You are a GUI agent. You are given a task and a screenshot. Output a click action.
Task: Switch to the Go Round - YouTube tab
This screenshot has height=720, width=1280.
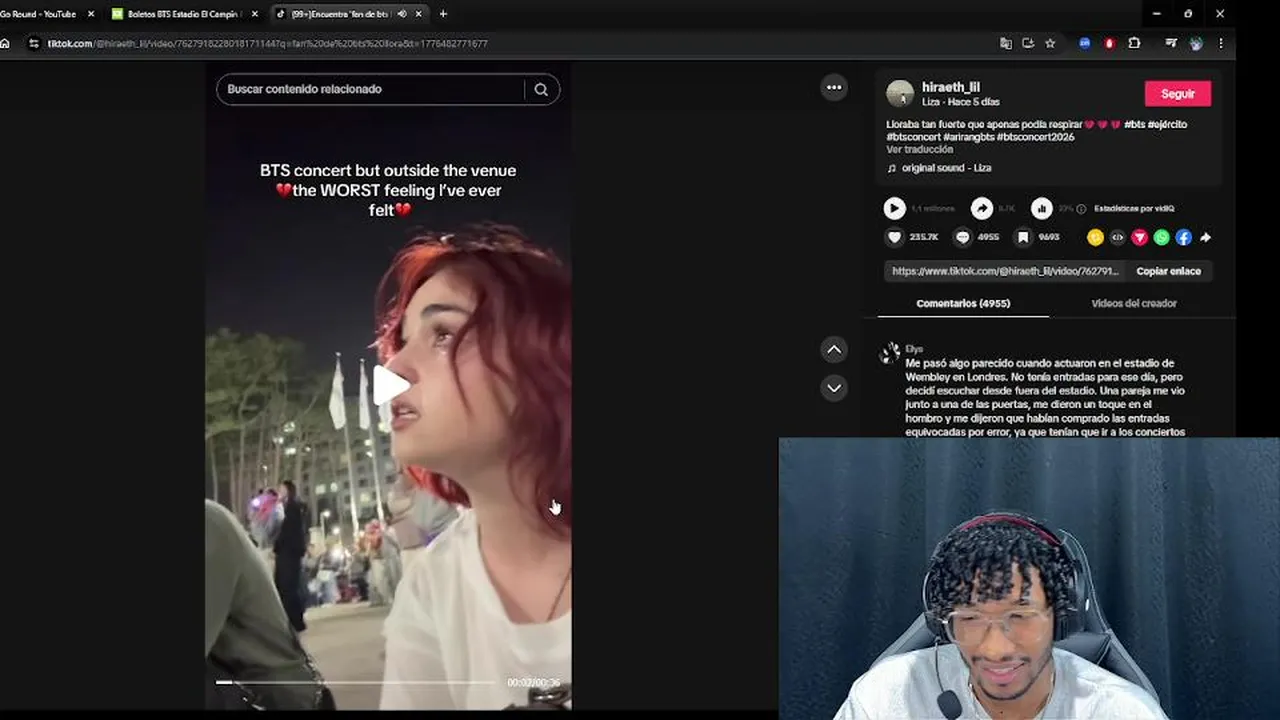pyautogui.click(x=38, y=14)
